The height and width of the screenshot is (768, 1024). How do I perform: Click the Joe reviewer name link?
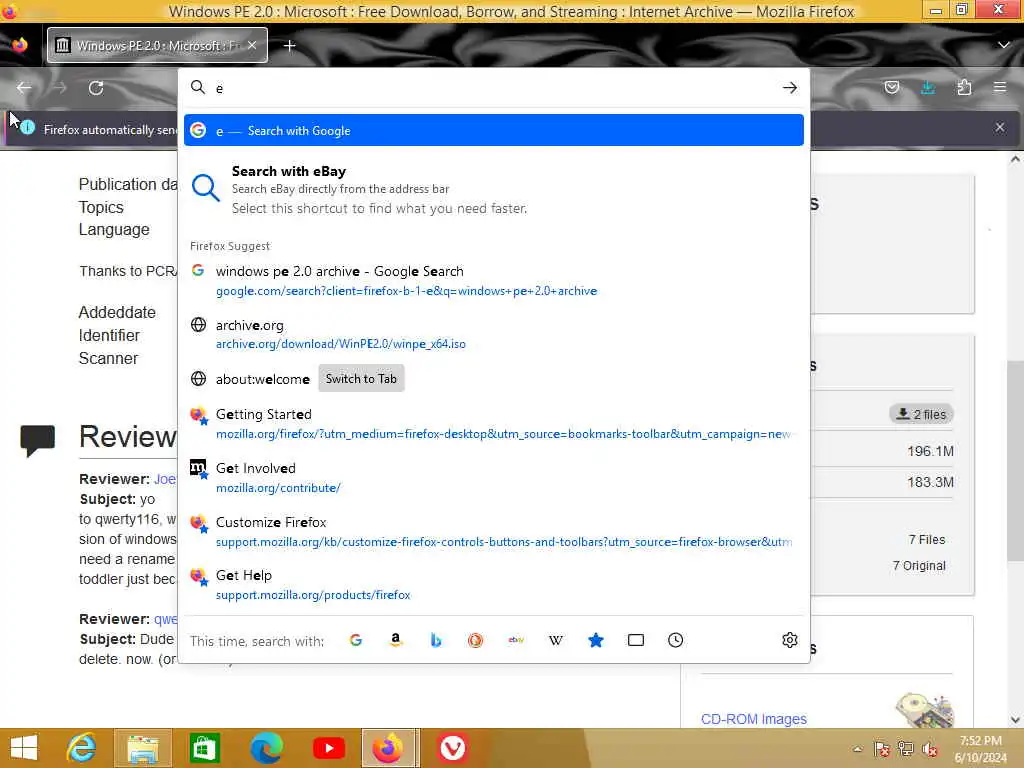(x=165, y=479)
